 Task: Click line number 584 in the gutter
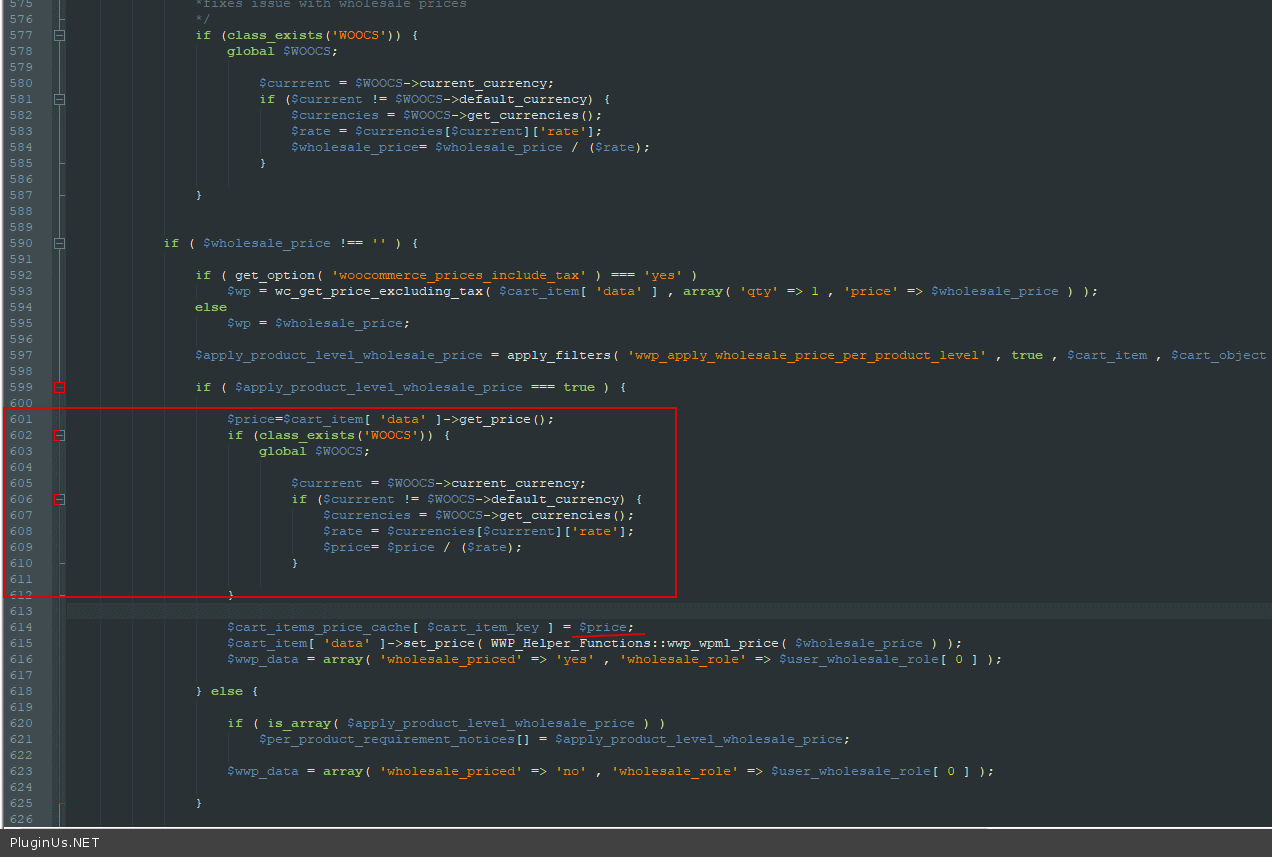[21, 147]
